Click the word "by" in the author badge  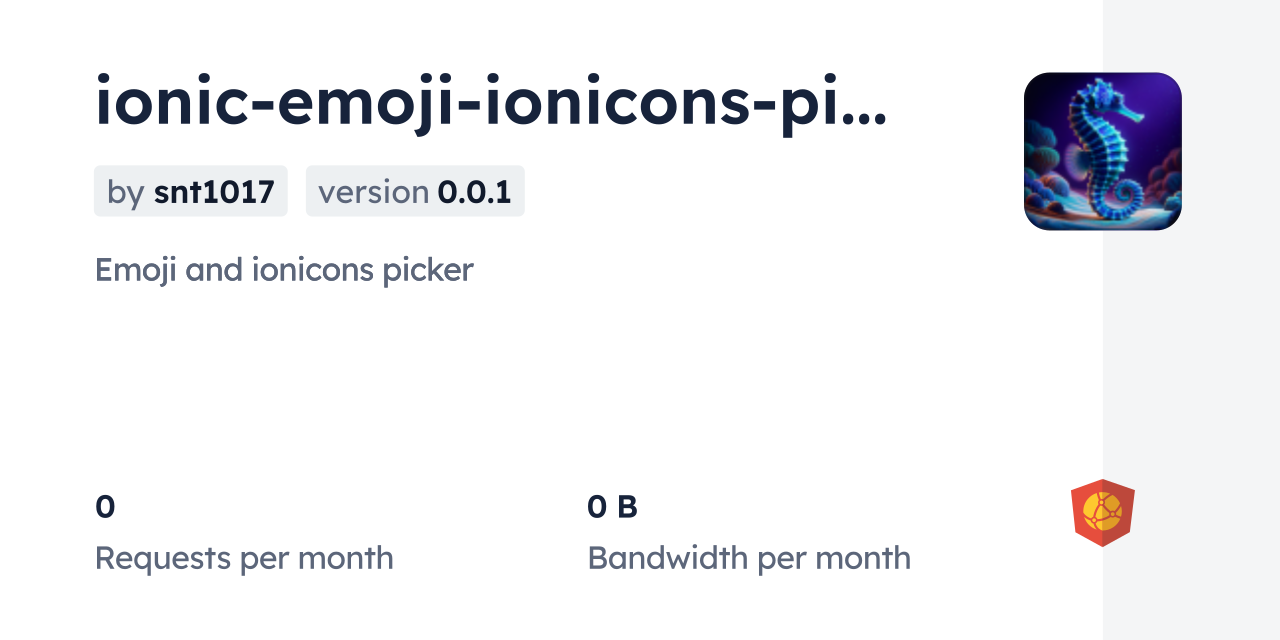pos(125,191)
